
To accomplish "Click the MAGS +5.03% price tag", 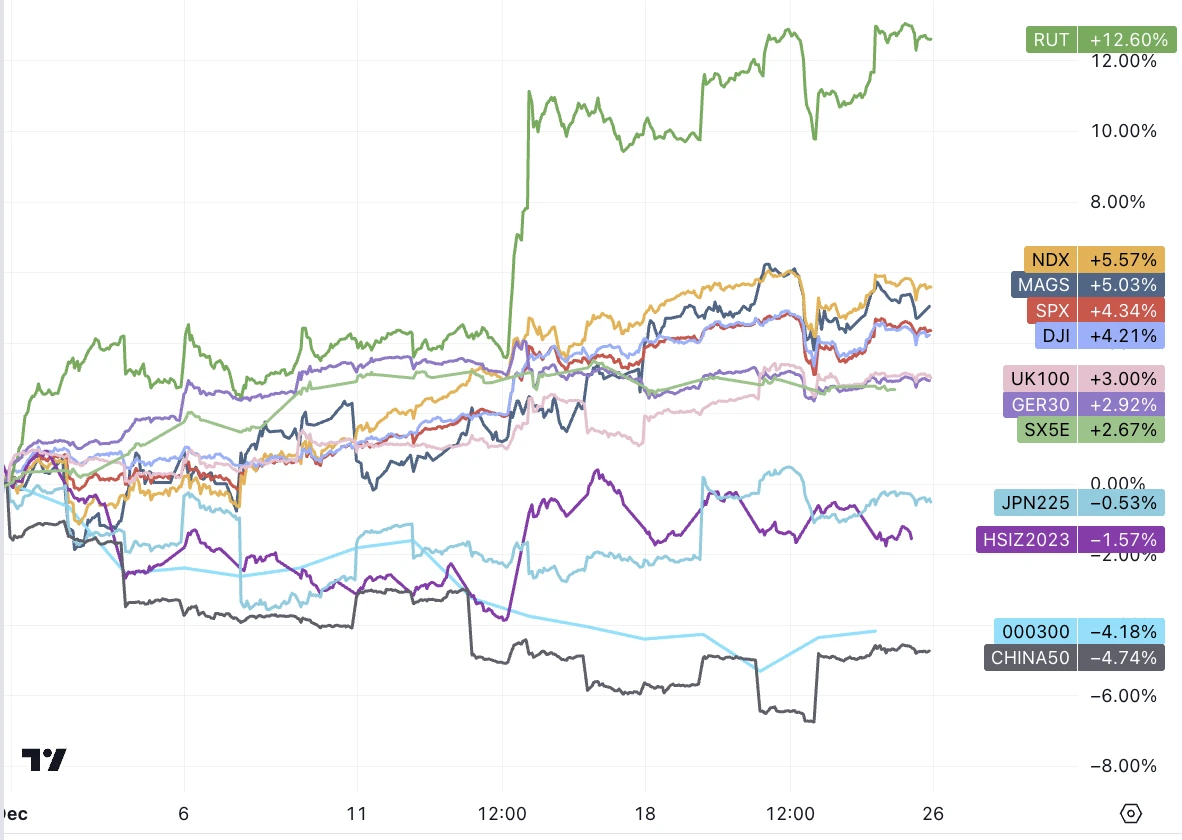I will click(x=1087, y=285).
